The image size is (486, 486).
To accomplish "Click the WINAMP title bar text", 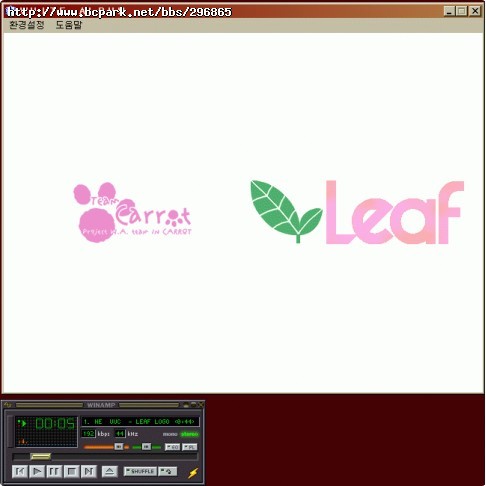I will coord(101,405).
